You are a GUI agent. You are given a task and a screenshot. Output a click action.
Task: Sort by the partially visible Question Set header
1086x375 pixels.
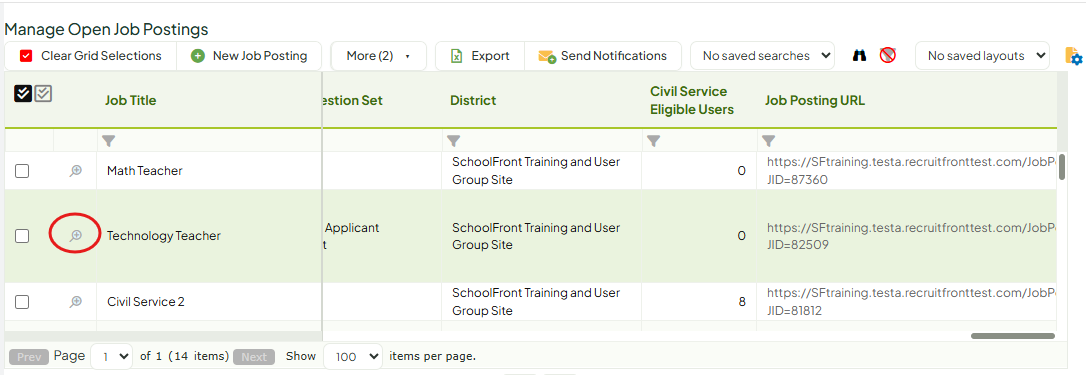tap(353, 101)
